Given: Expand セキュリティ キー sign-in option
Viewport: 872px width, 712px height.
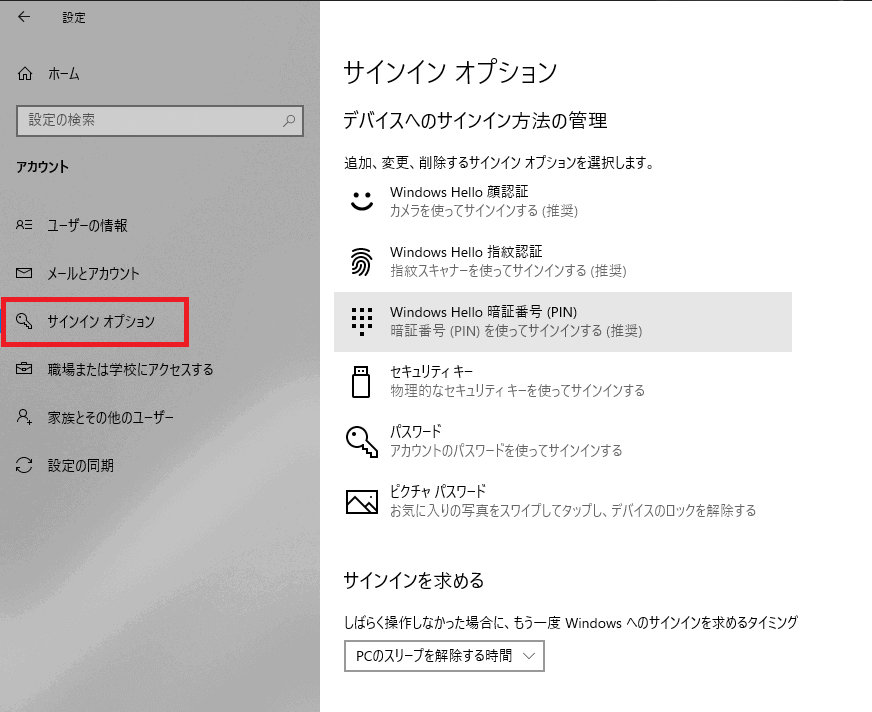Looking at the screenshot, I should pos(563,382).
